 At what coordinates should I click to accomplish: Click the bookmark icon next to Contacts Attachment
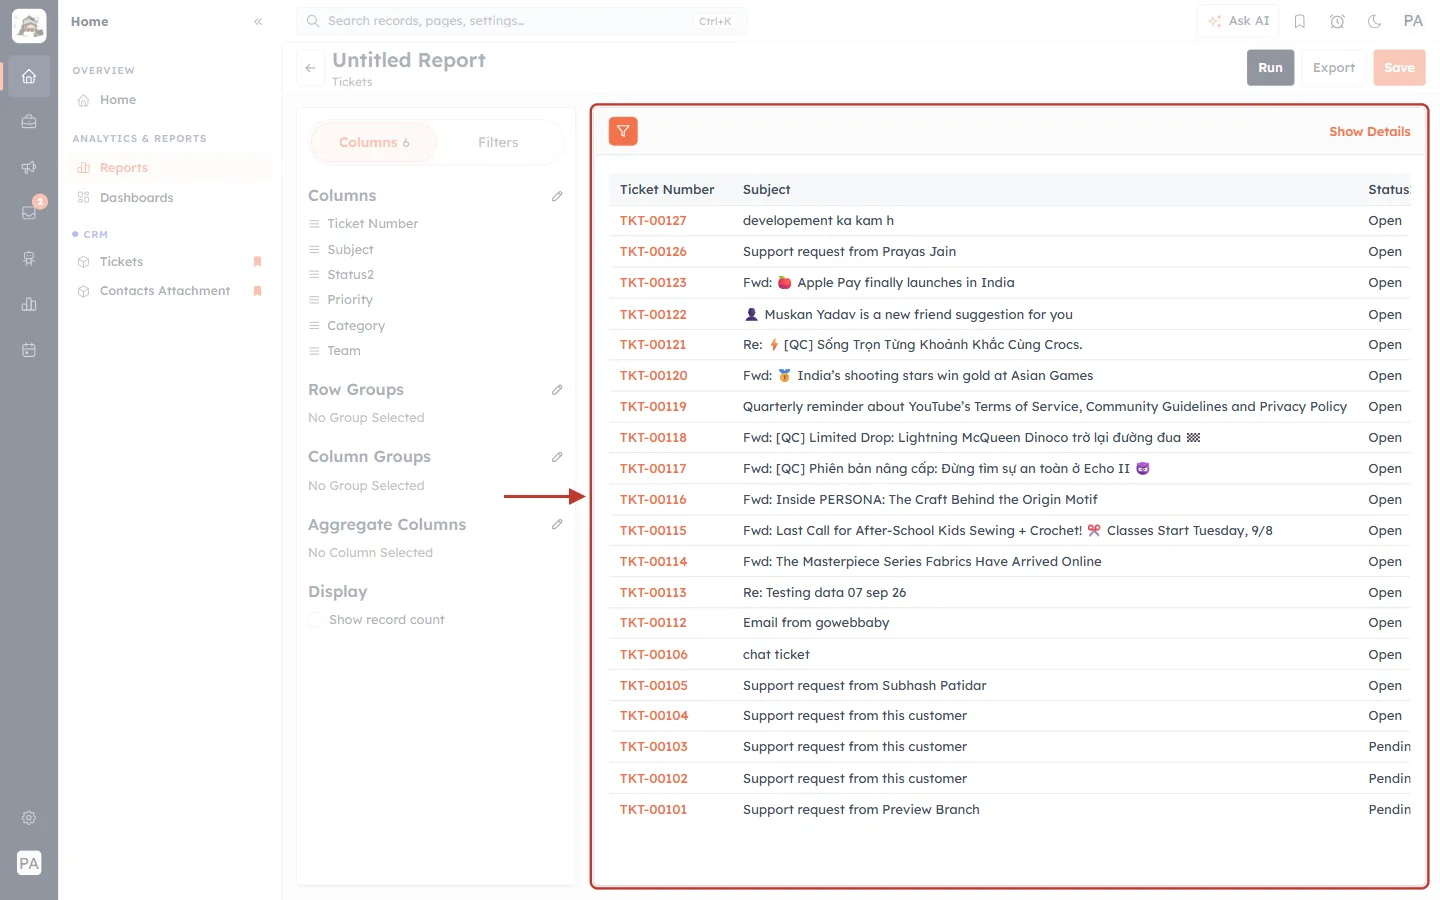257,291
